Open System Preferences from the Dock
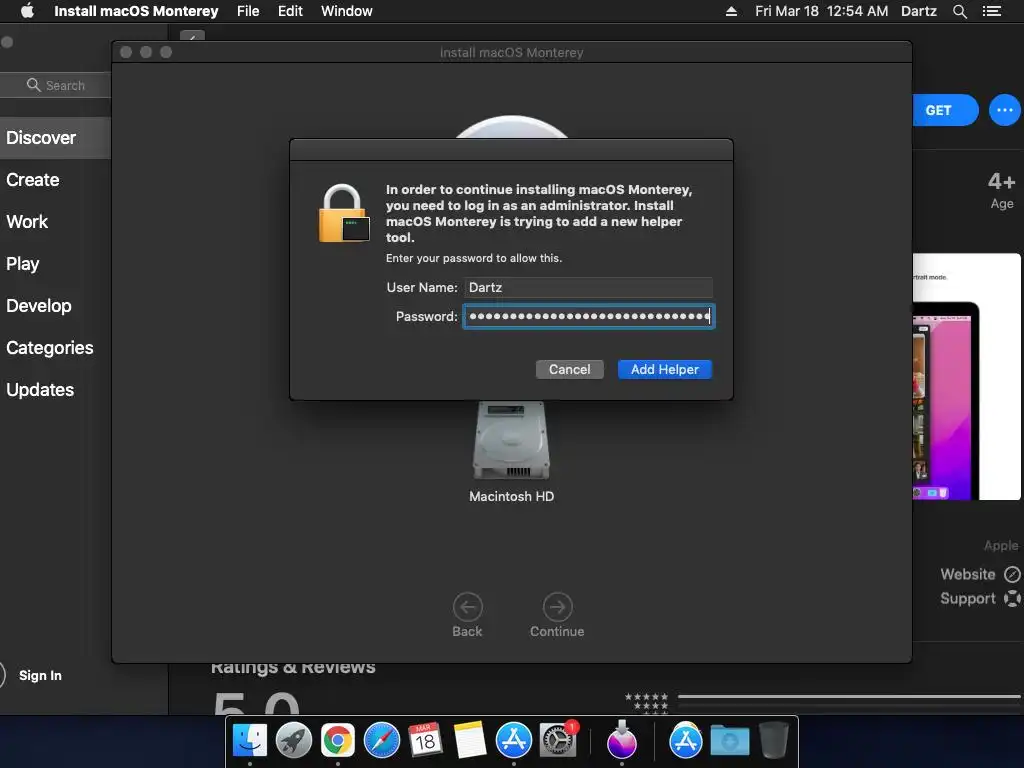Image resolution: width=1024 pixels, height=768 pixels. coord(558,741)
